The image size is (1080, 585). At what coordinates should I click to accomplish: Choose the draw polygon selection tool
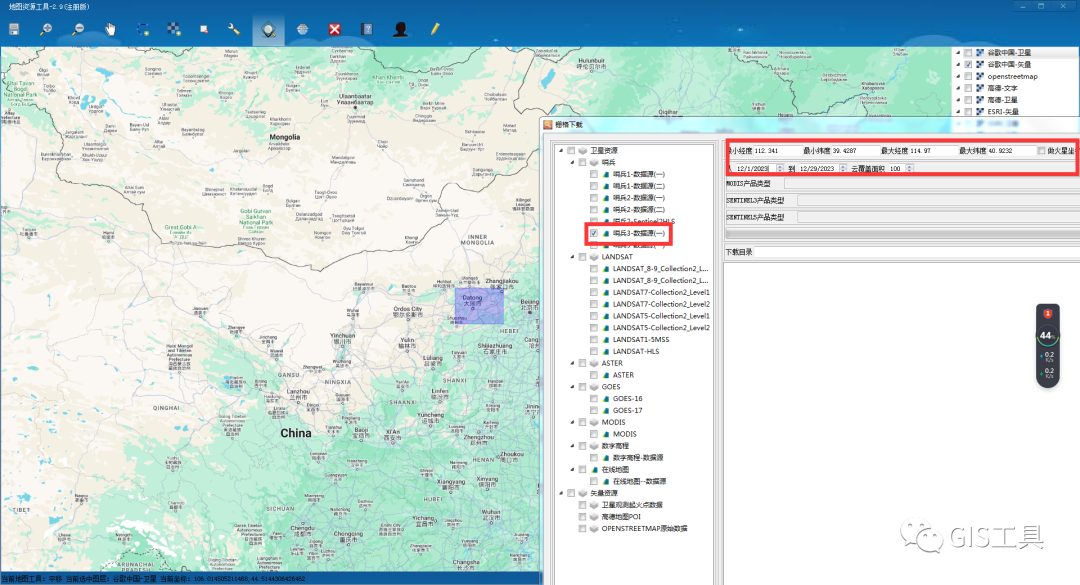click(x=143, y=29)
